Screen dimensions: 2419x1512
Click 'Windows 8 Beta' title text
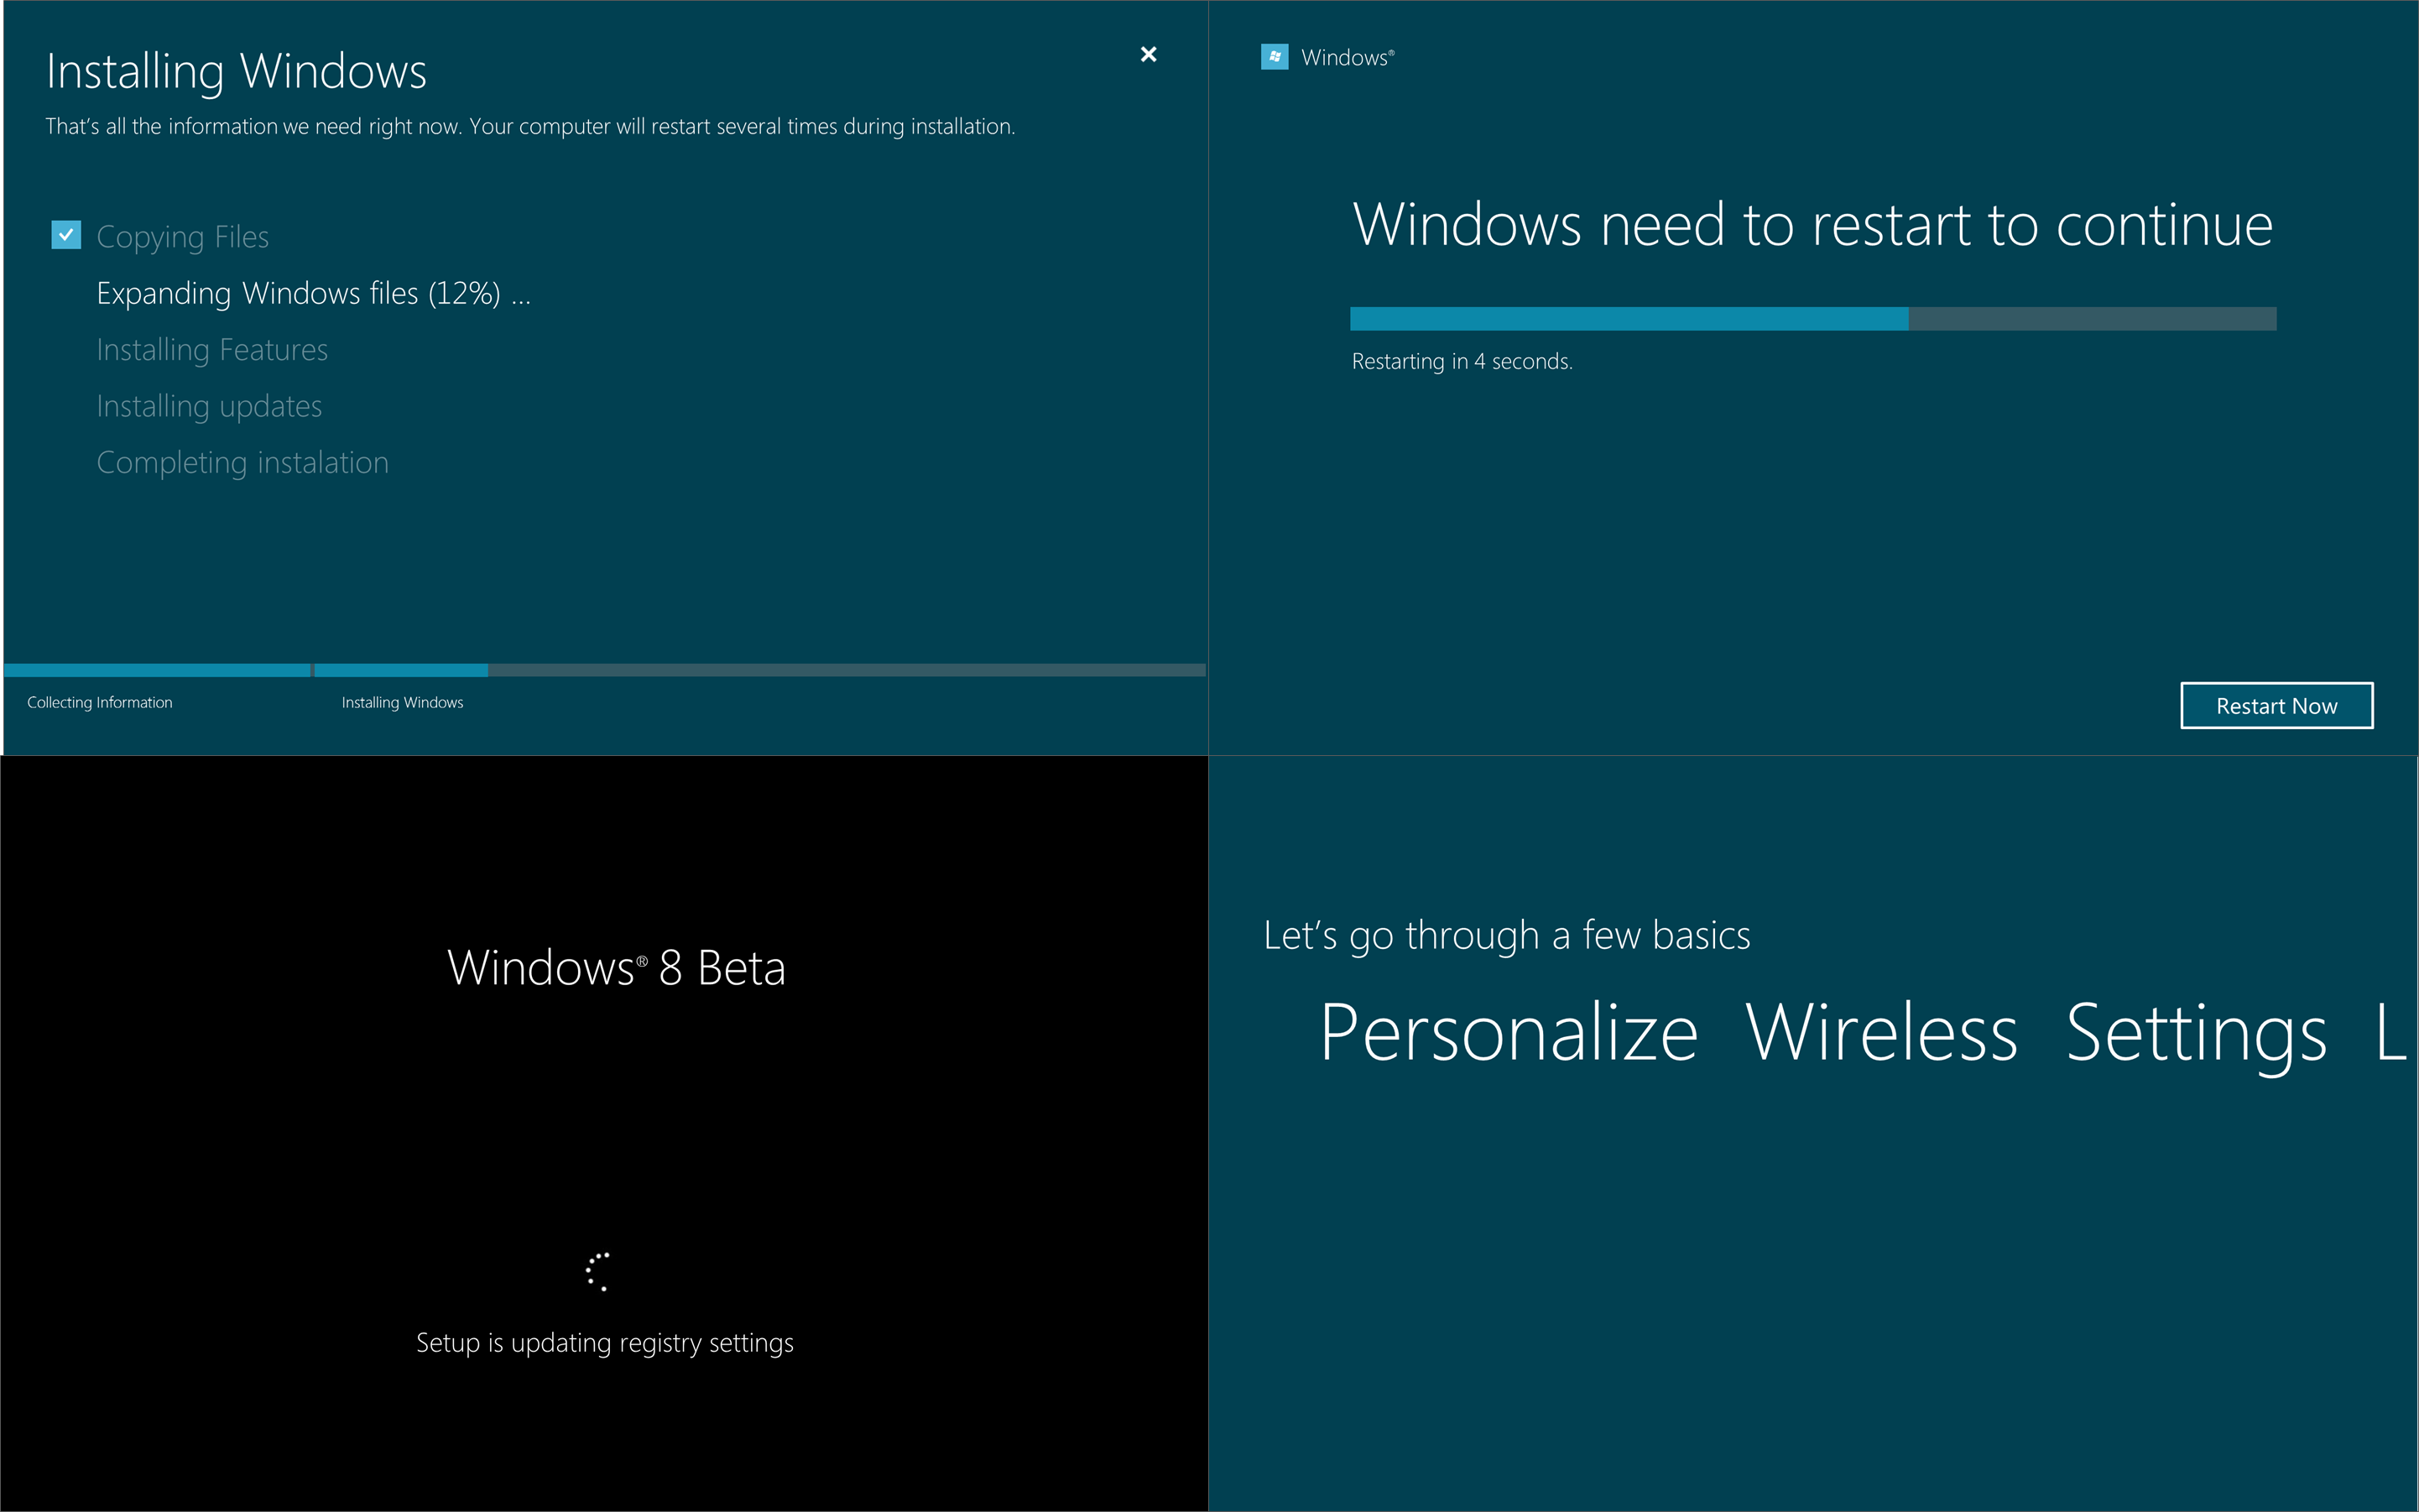pyautogui.click(x=616, y=968)
